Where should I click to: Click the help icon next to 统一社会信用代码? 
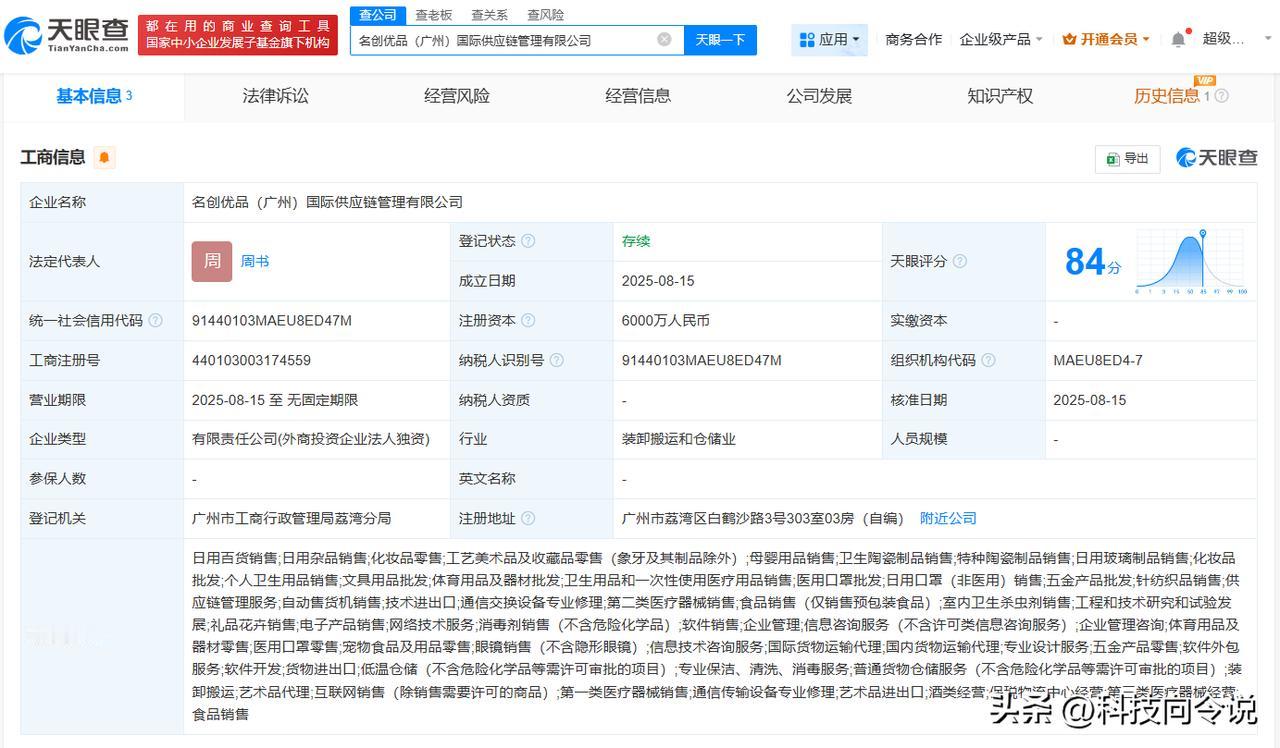155,321
